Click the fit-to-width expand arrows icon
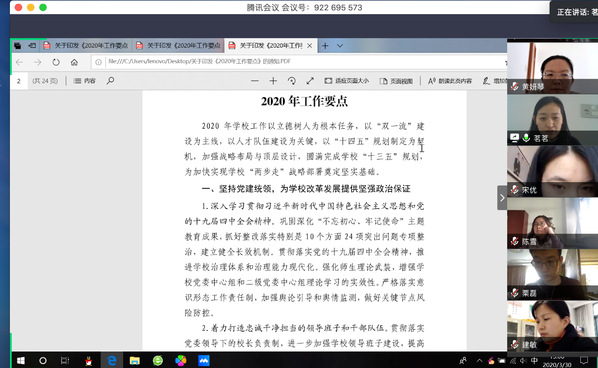This screenshot has width=598, height=368. [x=310, y=81]
